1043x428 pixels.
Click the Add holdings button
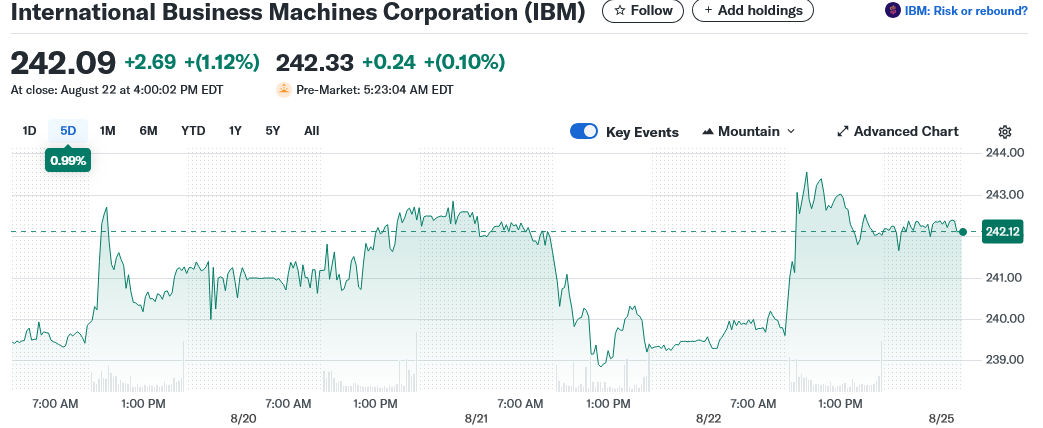tap(753, 11)
